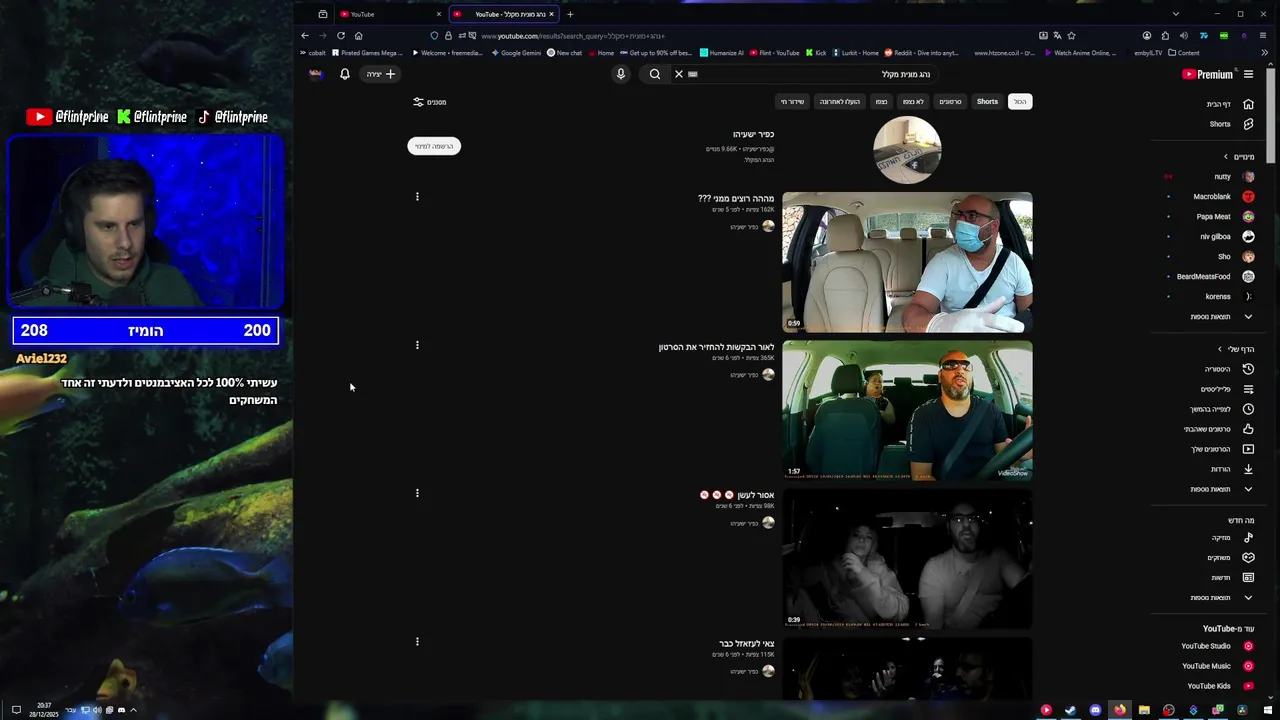Open History in the sidebar

[x=1228, y=369]
